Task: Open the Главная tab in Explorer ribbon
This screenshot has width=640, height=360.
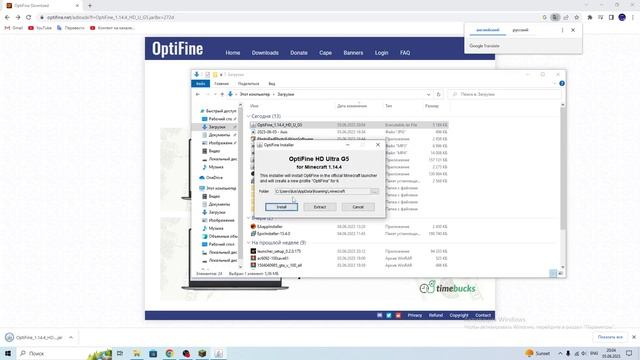Action: (221, 84)
